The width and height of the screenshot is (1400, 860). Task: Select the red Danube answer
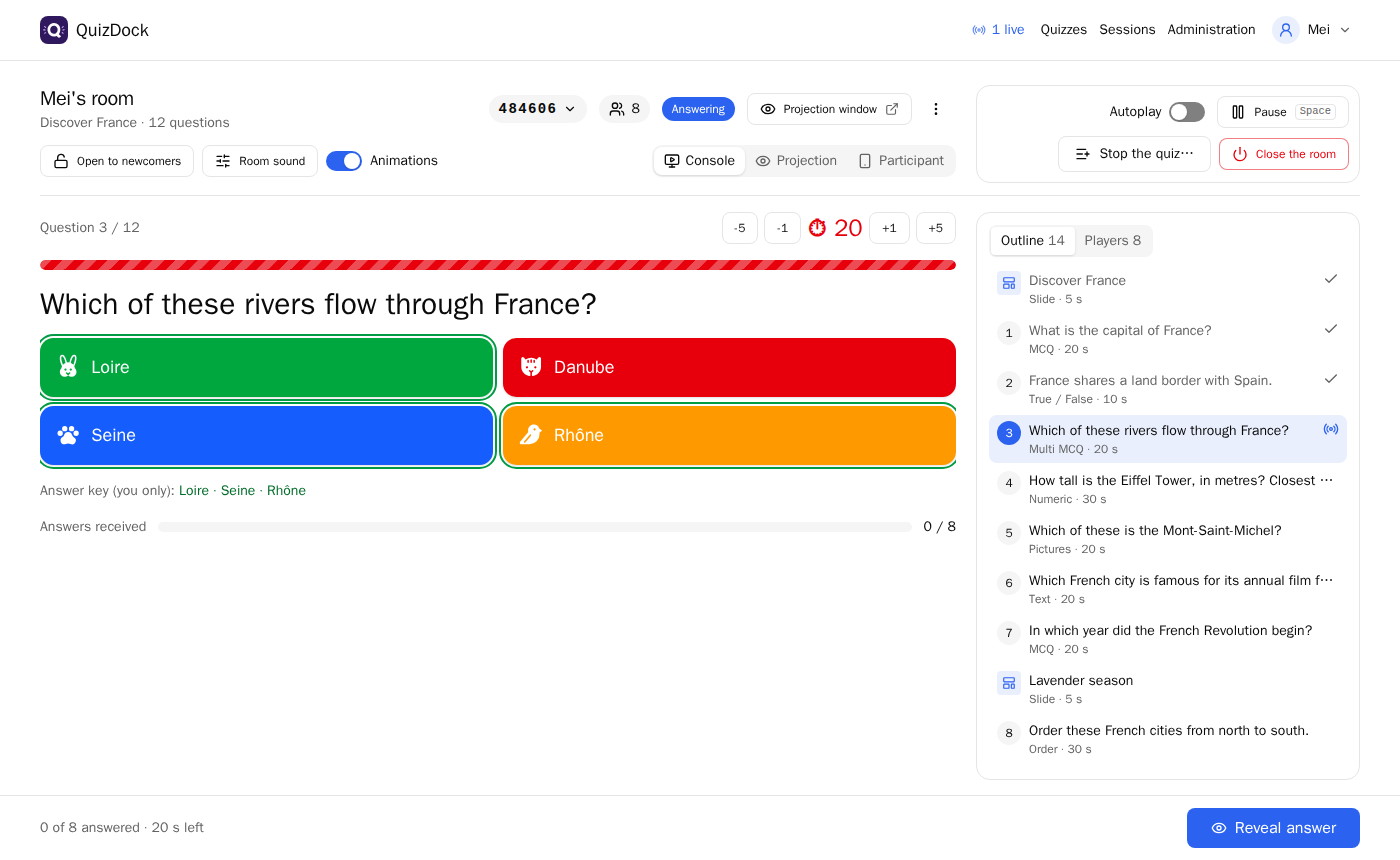(x=729, y=367)
